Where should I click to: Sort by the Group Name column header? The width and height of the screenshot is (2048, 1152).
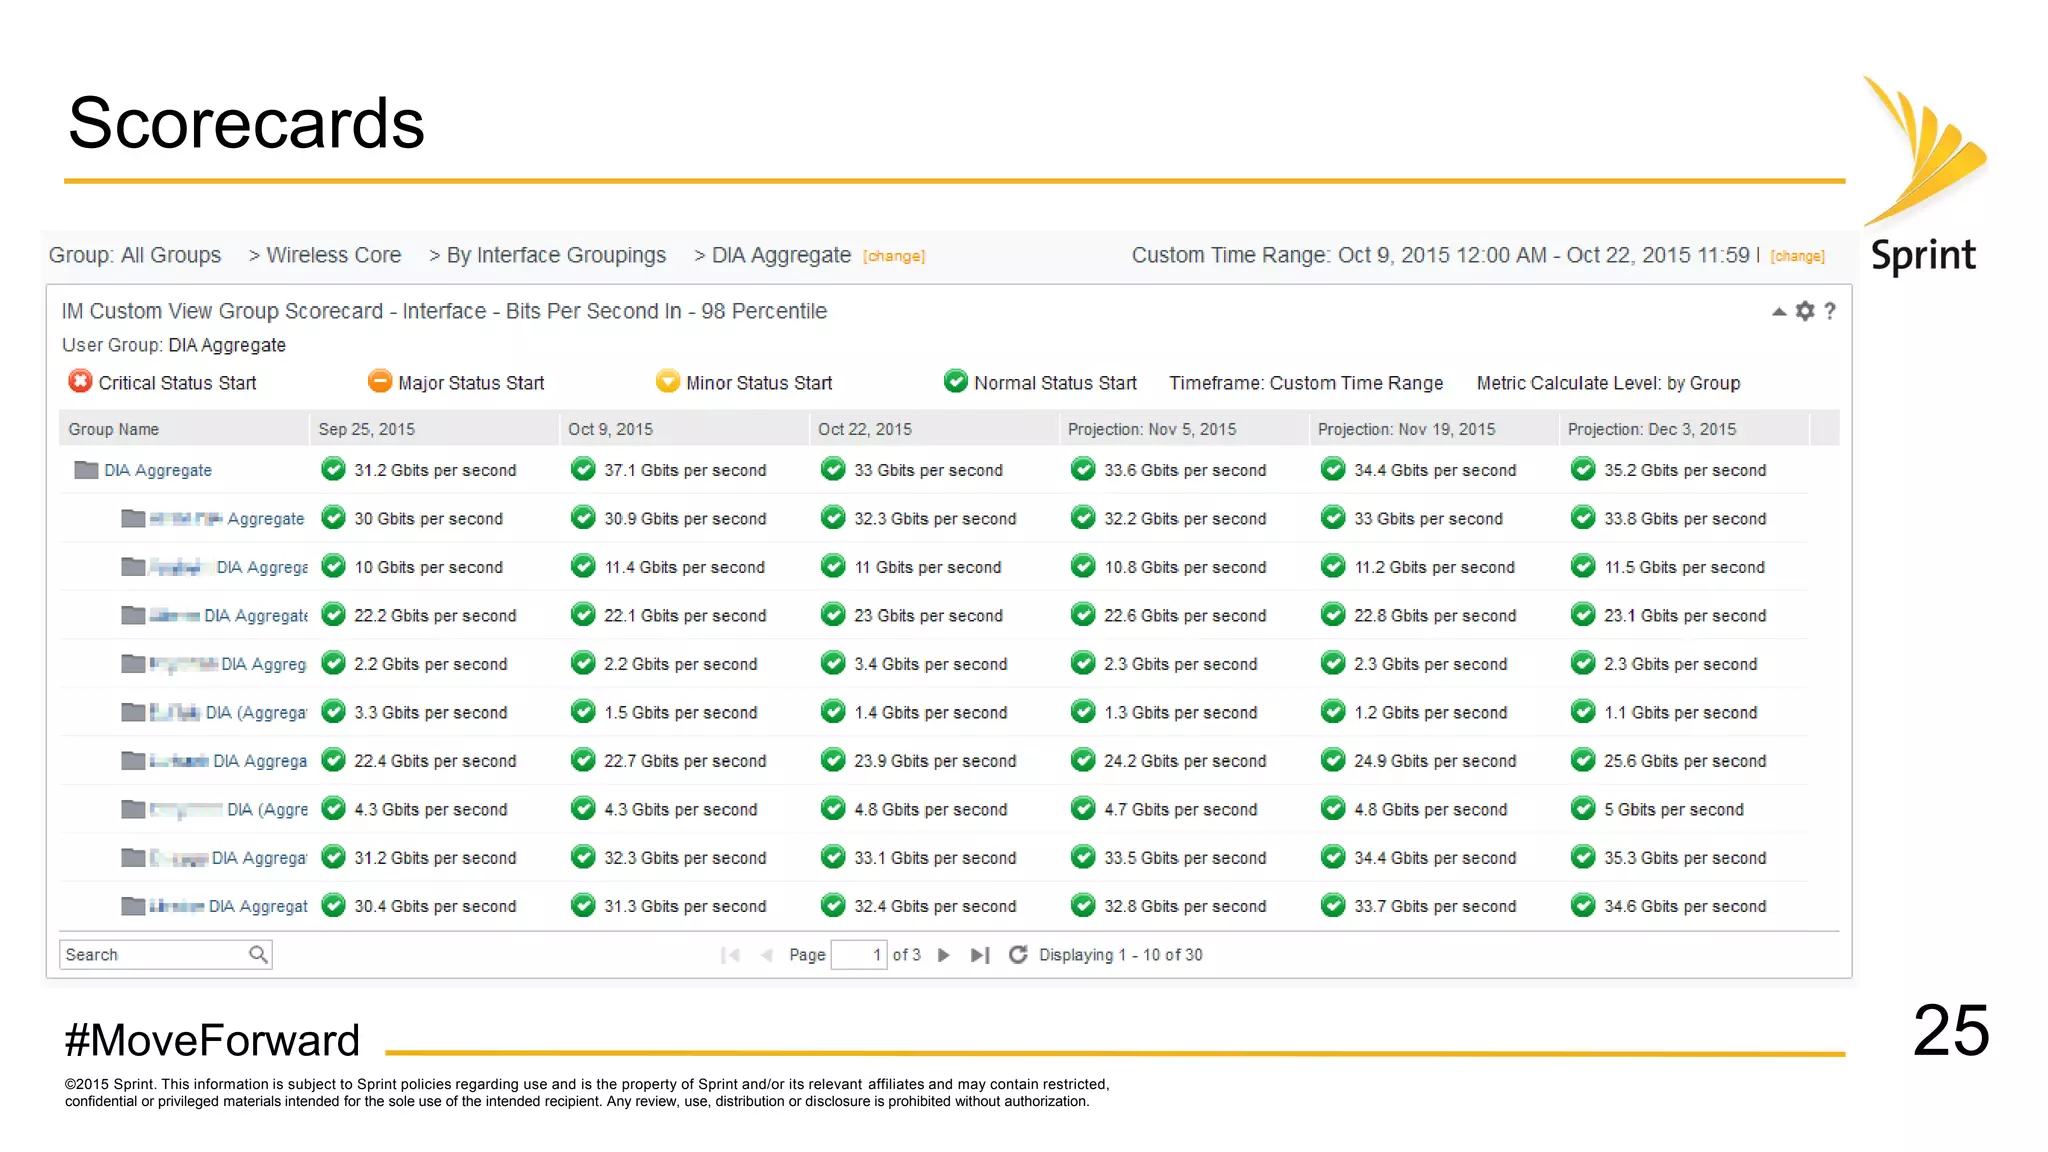(184, 429)
